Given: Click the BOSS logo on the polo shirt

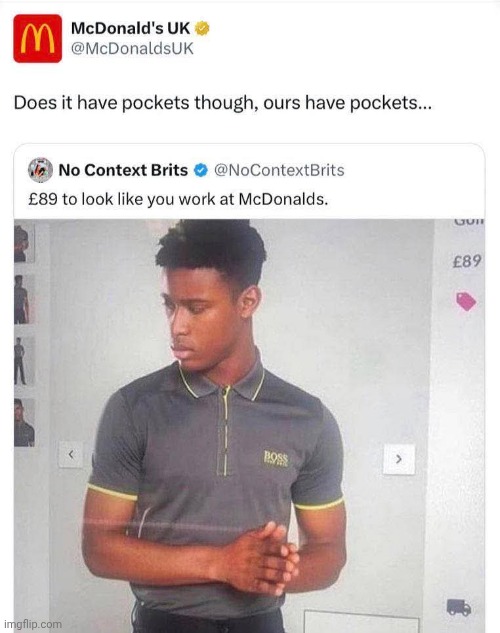Looking at the screenshot, I should tap(276, 459).
